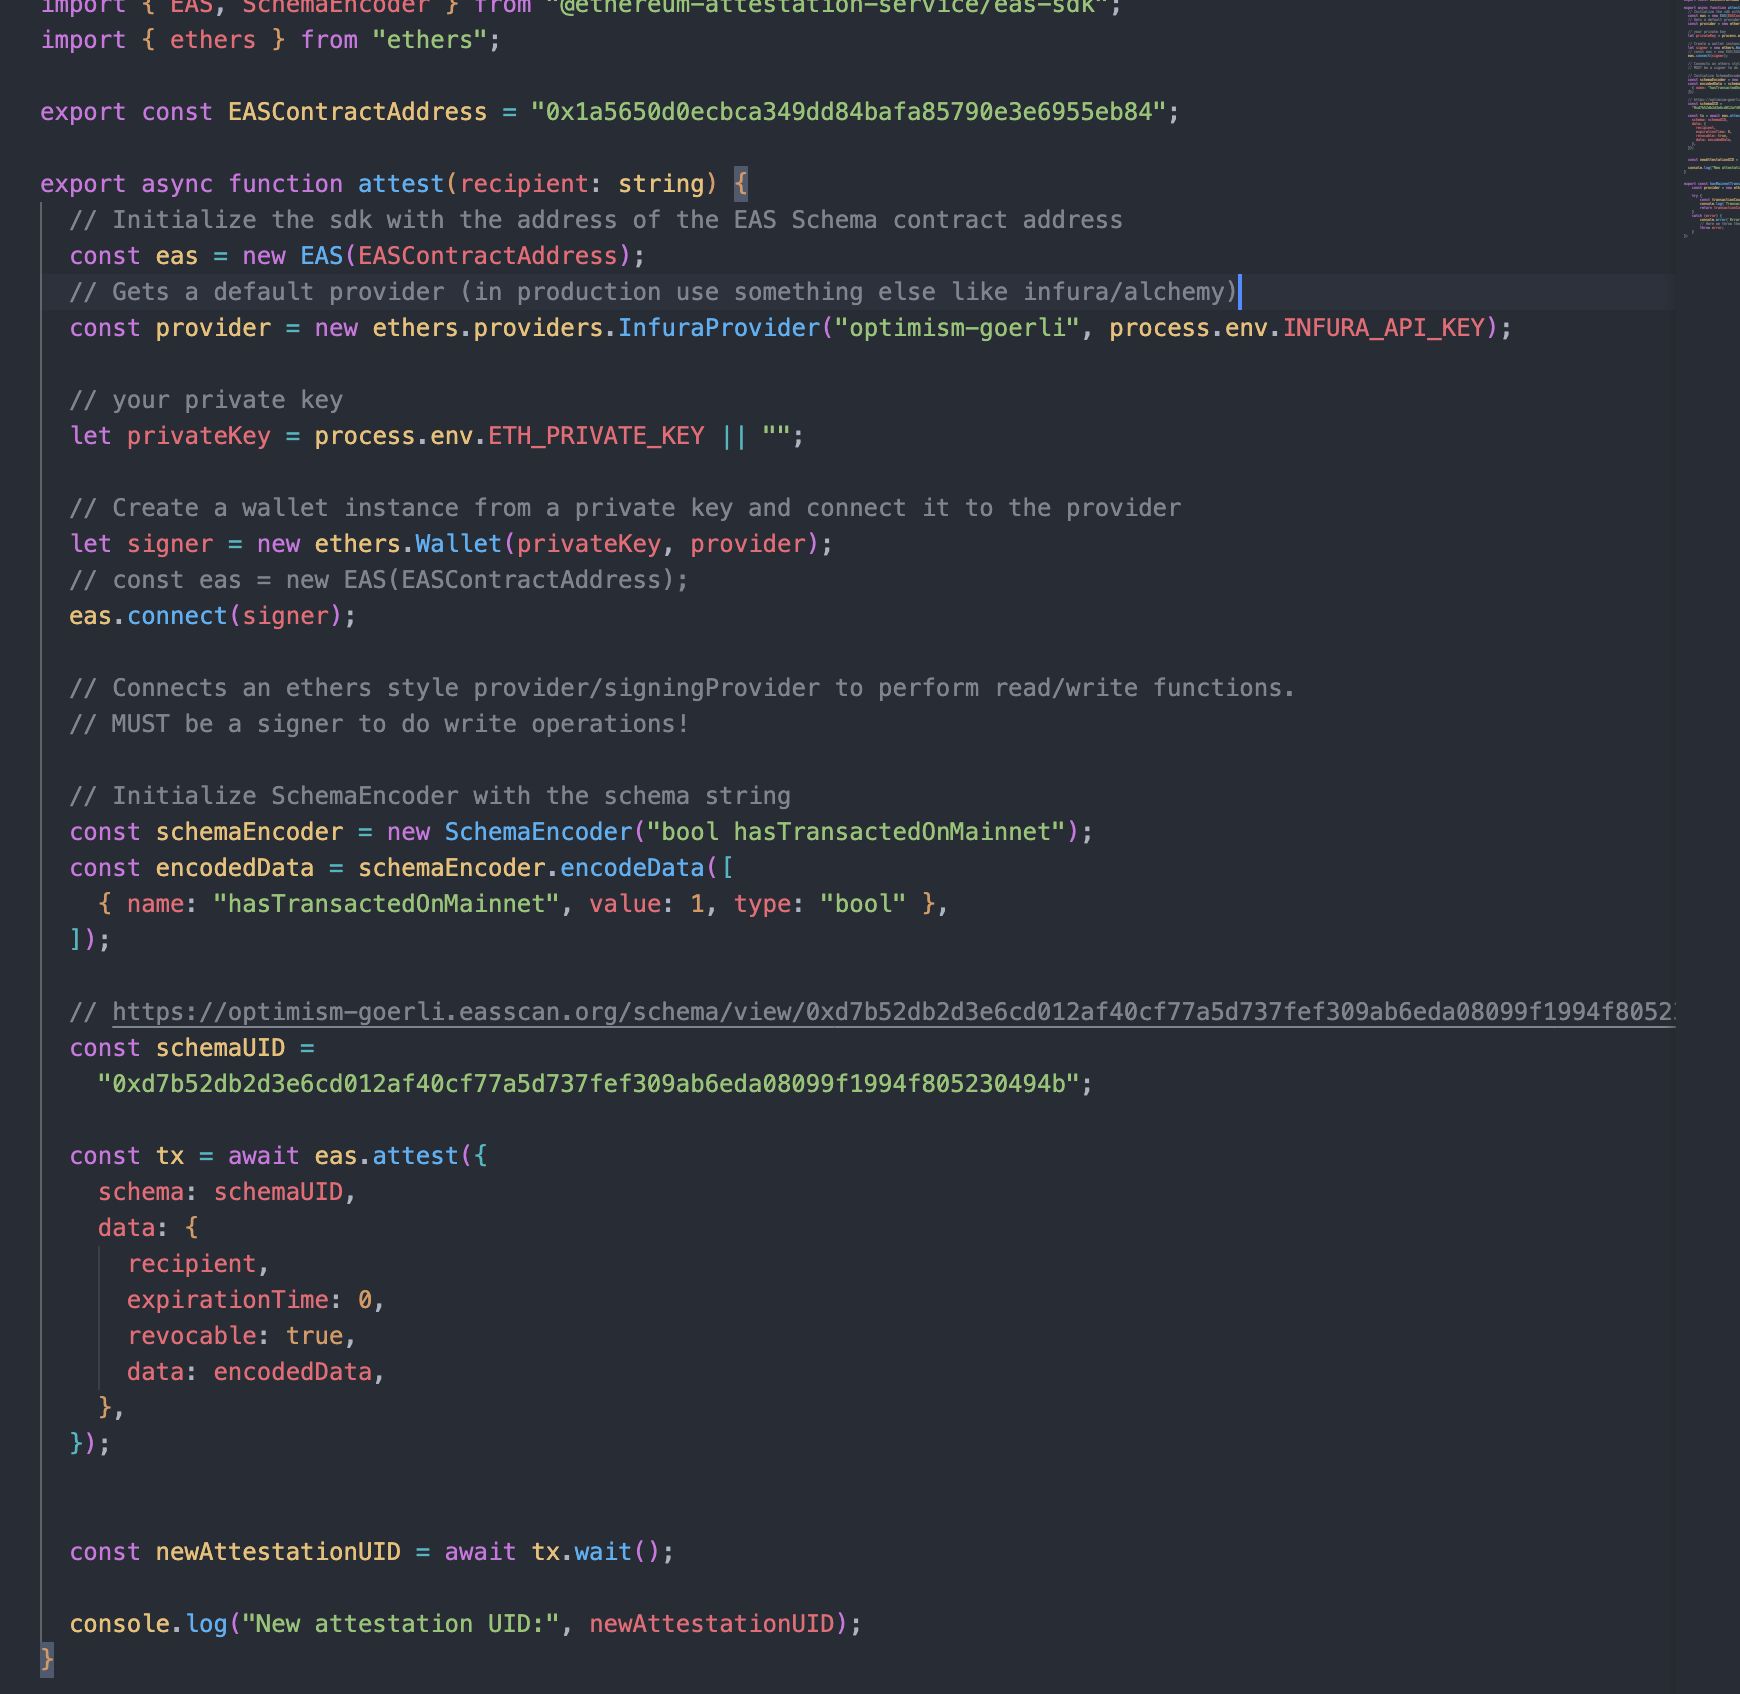
Task: Click 'newAttestationUID' in the const declaration
Action: coord(278,1552)
